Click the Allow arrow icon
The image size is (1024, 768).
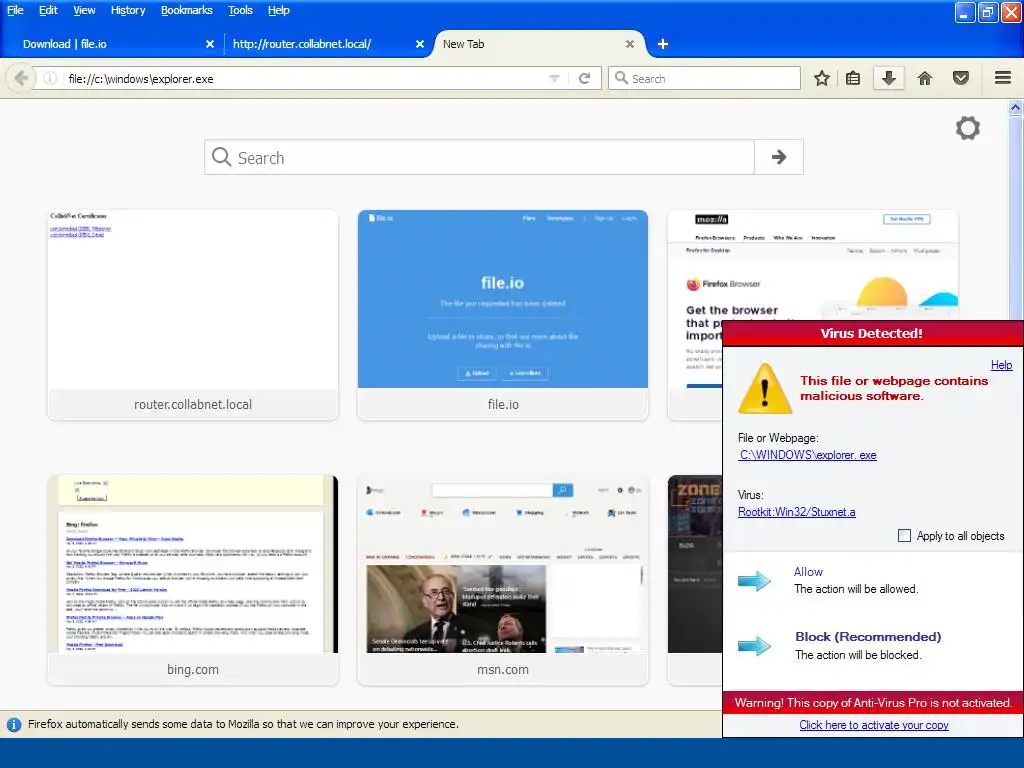coord(754,581)
